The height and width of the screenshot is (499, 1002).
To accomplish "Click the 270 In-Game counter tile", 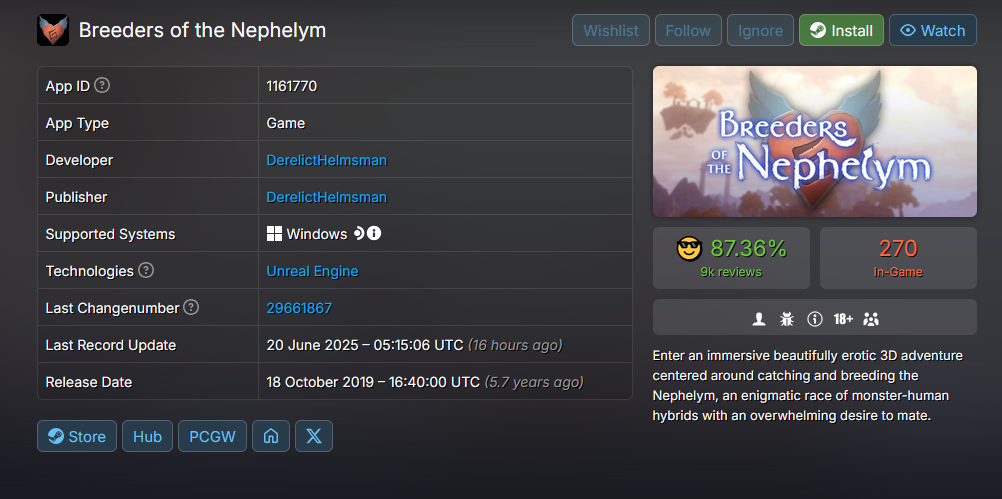I will (898, 257).
